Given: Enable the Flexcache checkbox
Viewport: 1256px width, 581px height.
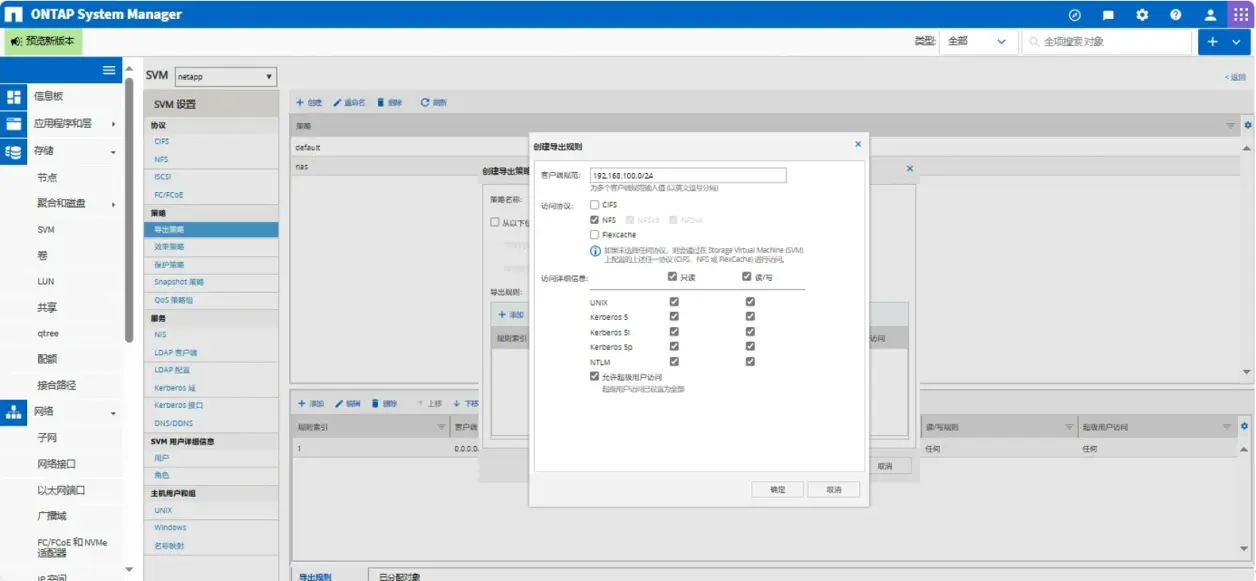Looking at the screenshot, I should coord(595,234).
